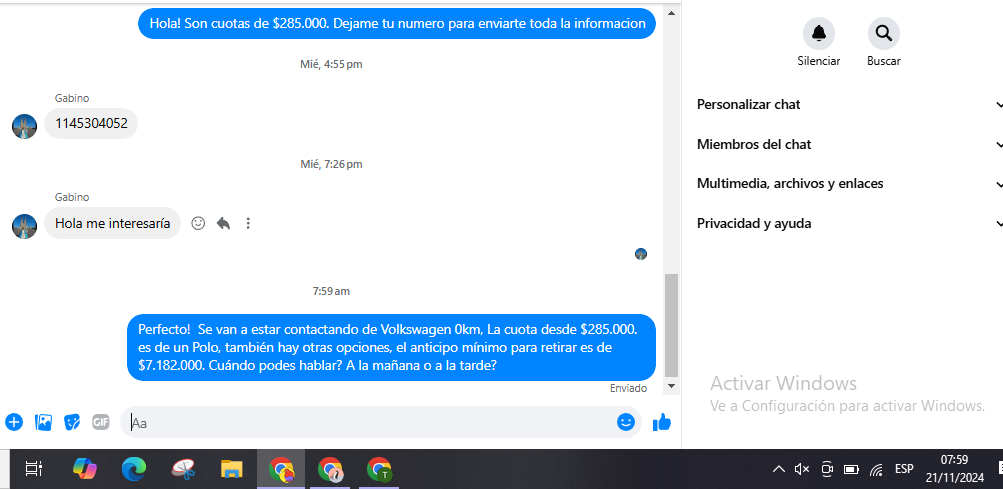Click the chat scrollbar thumb
Image resolution: width=1003 pixels, height=489 pixels.
(671, 325)
